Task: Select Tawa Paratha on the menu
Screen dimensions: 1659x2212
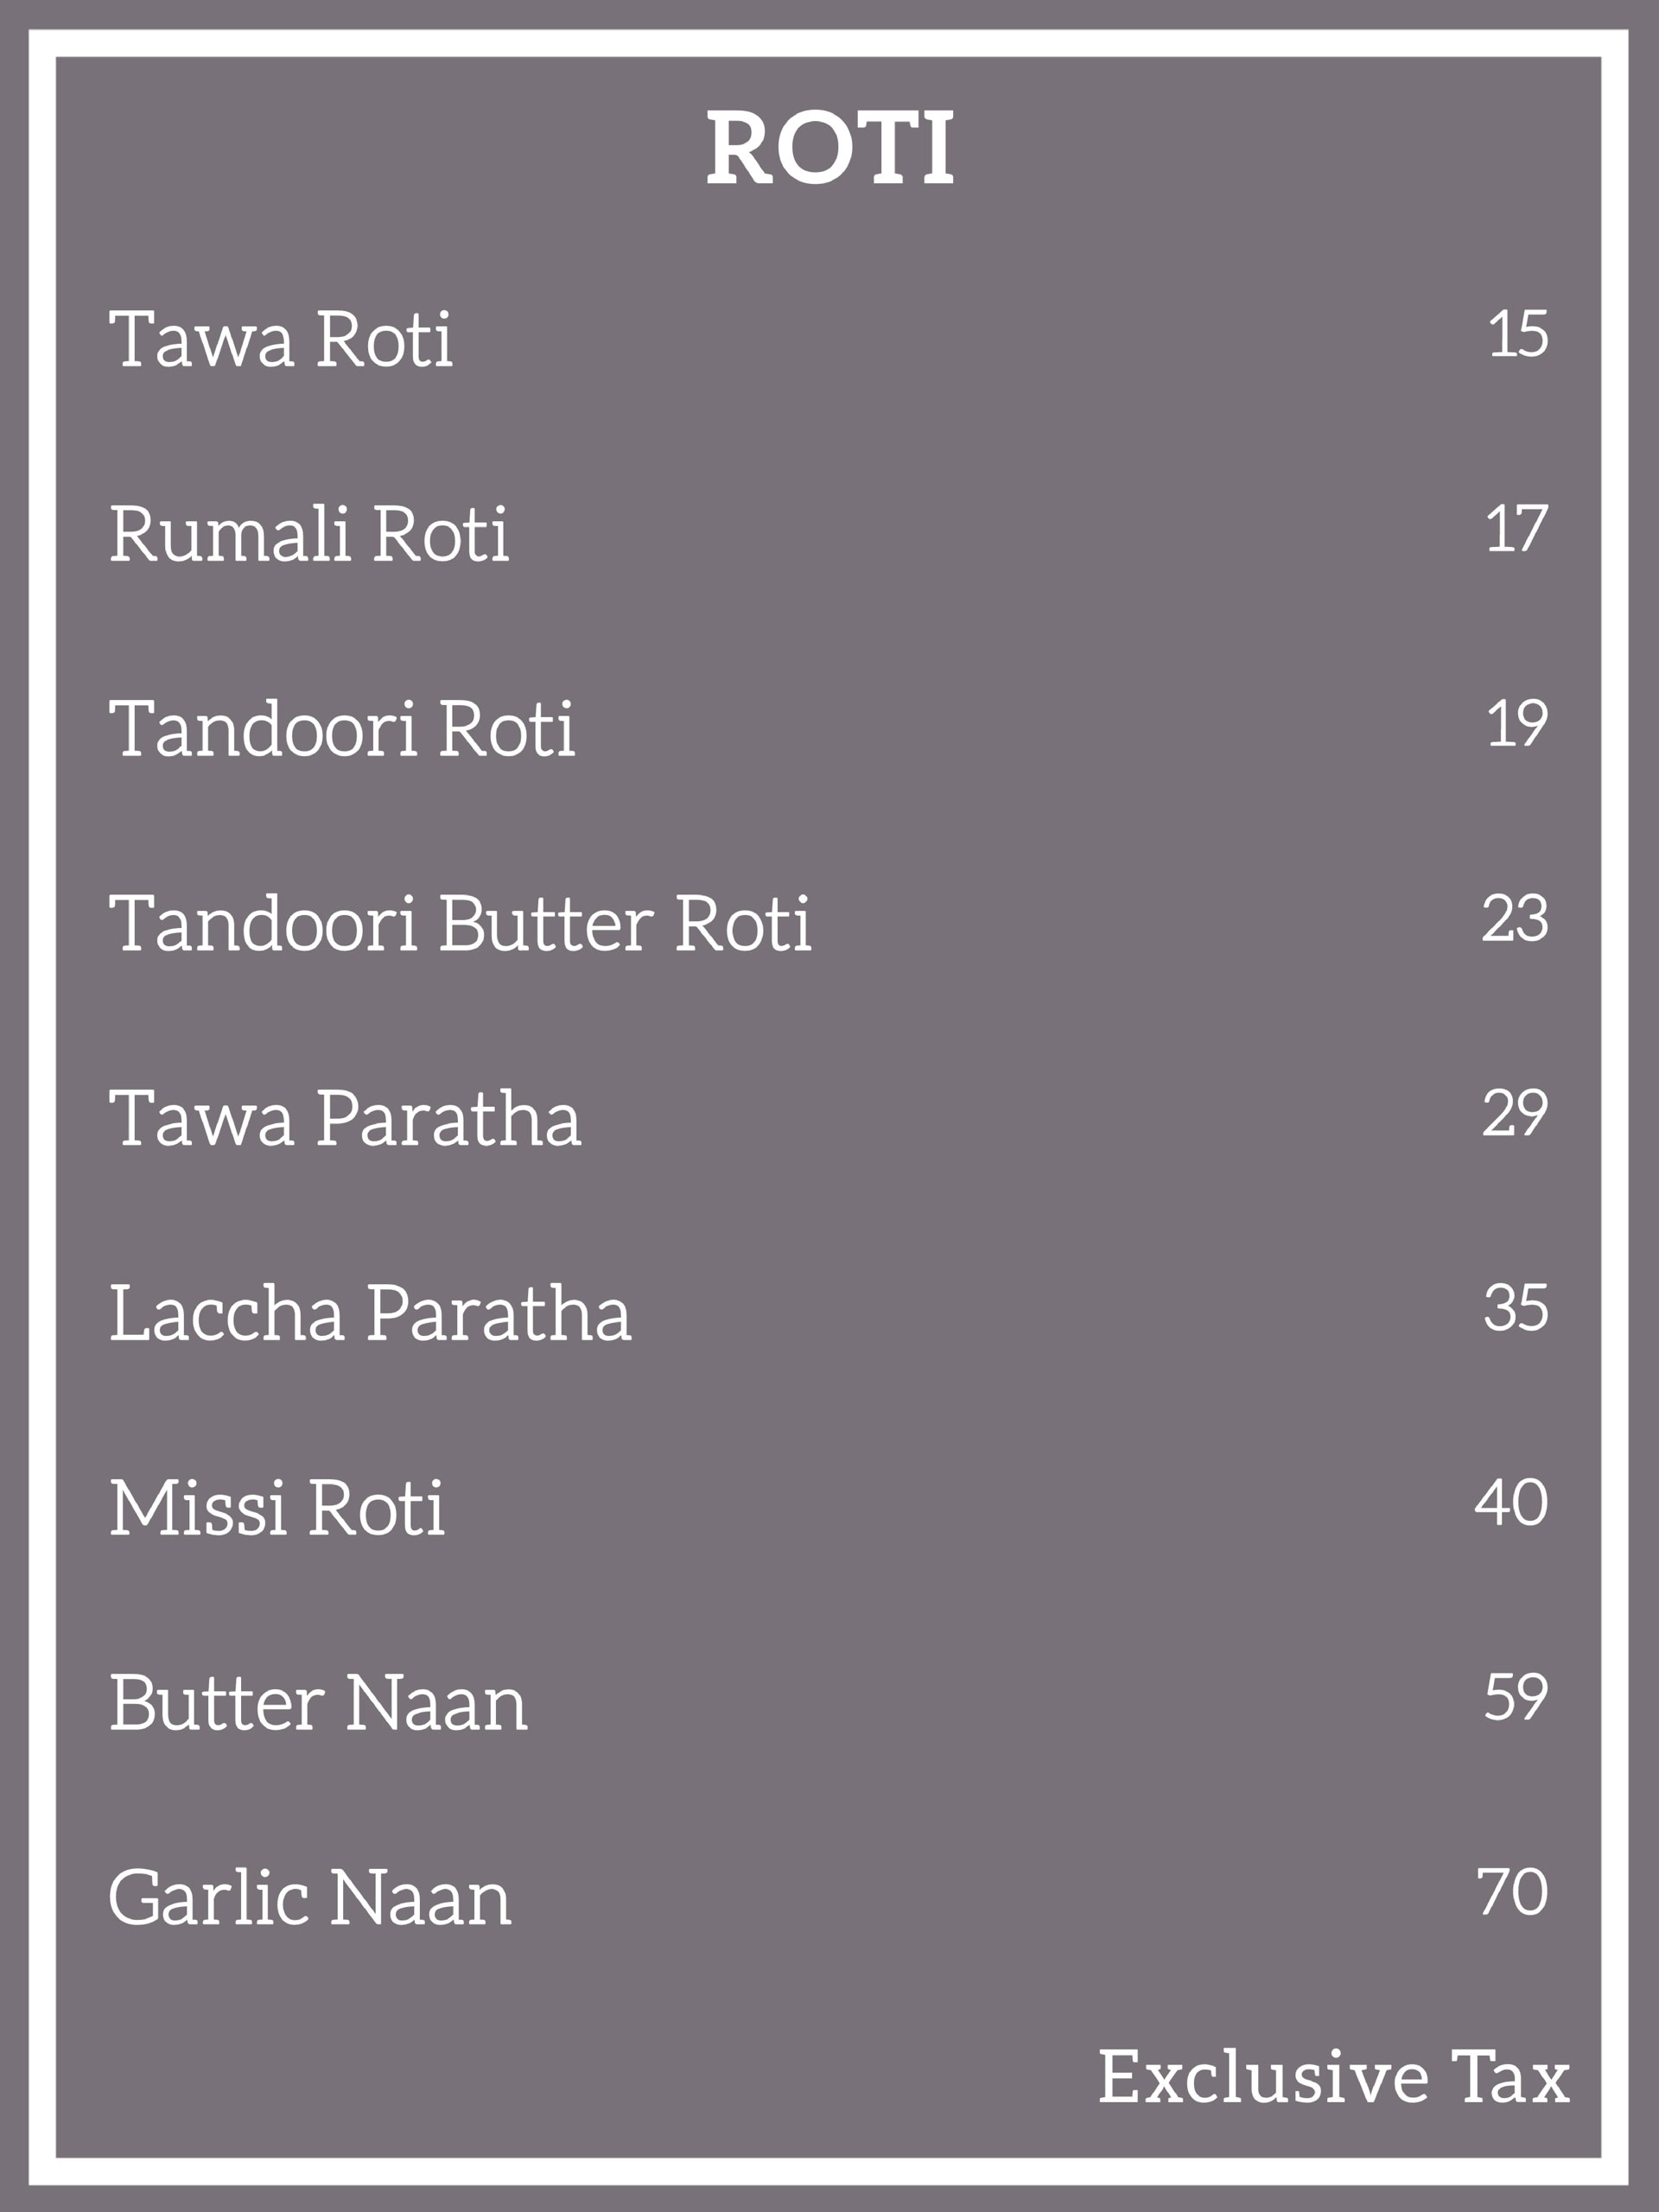Action: click(345, 1117)
